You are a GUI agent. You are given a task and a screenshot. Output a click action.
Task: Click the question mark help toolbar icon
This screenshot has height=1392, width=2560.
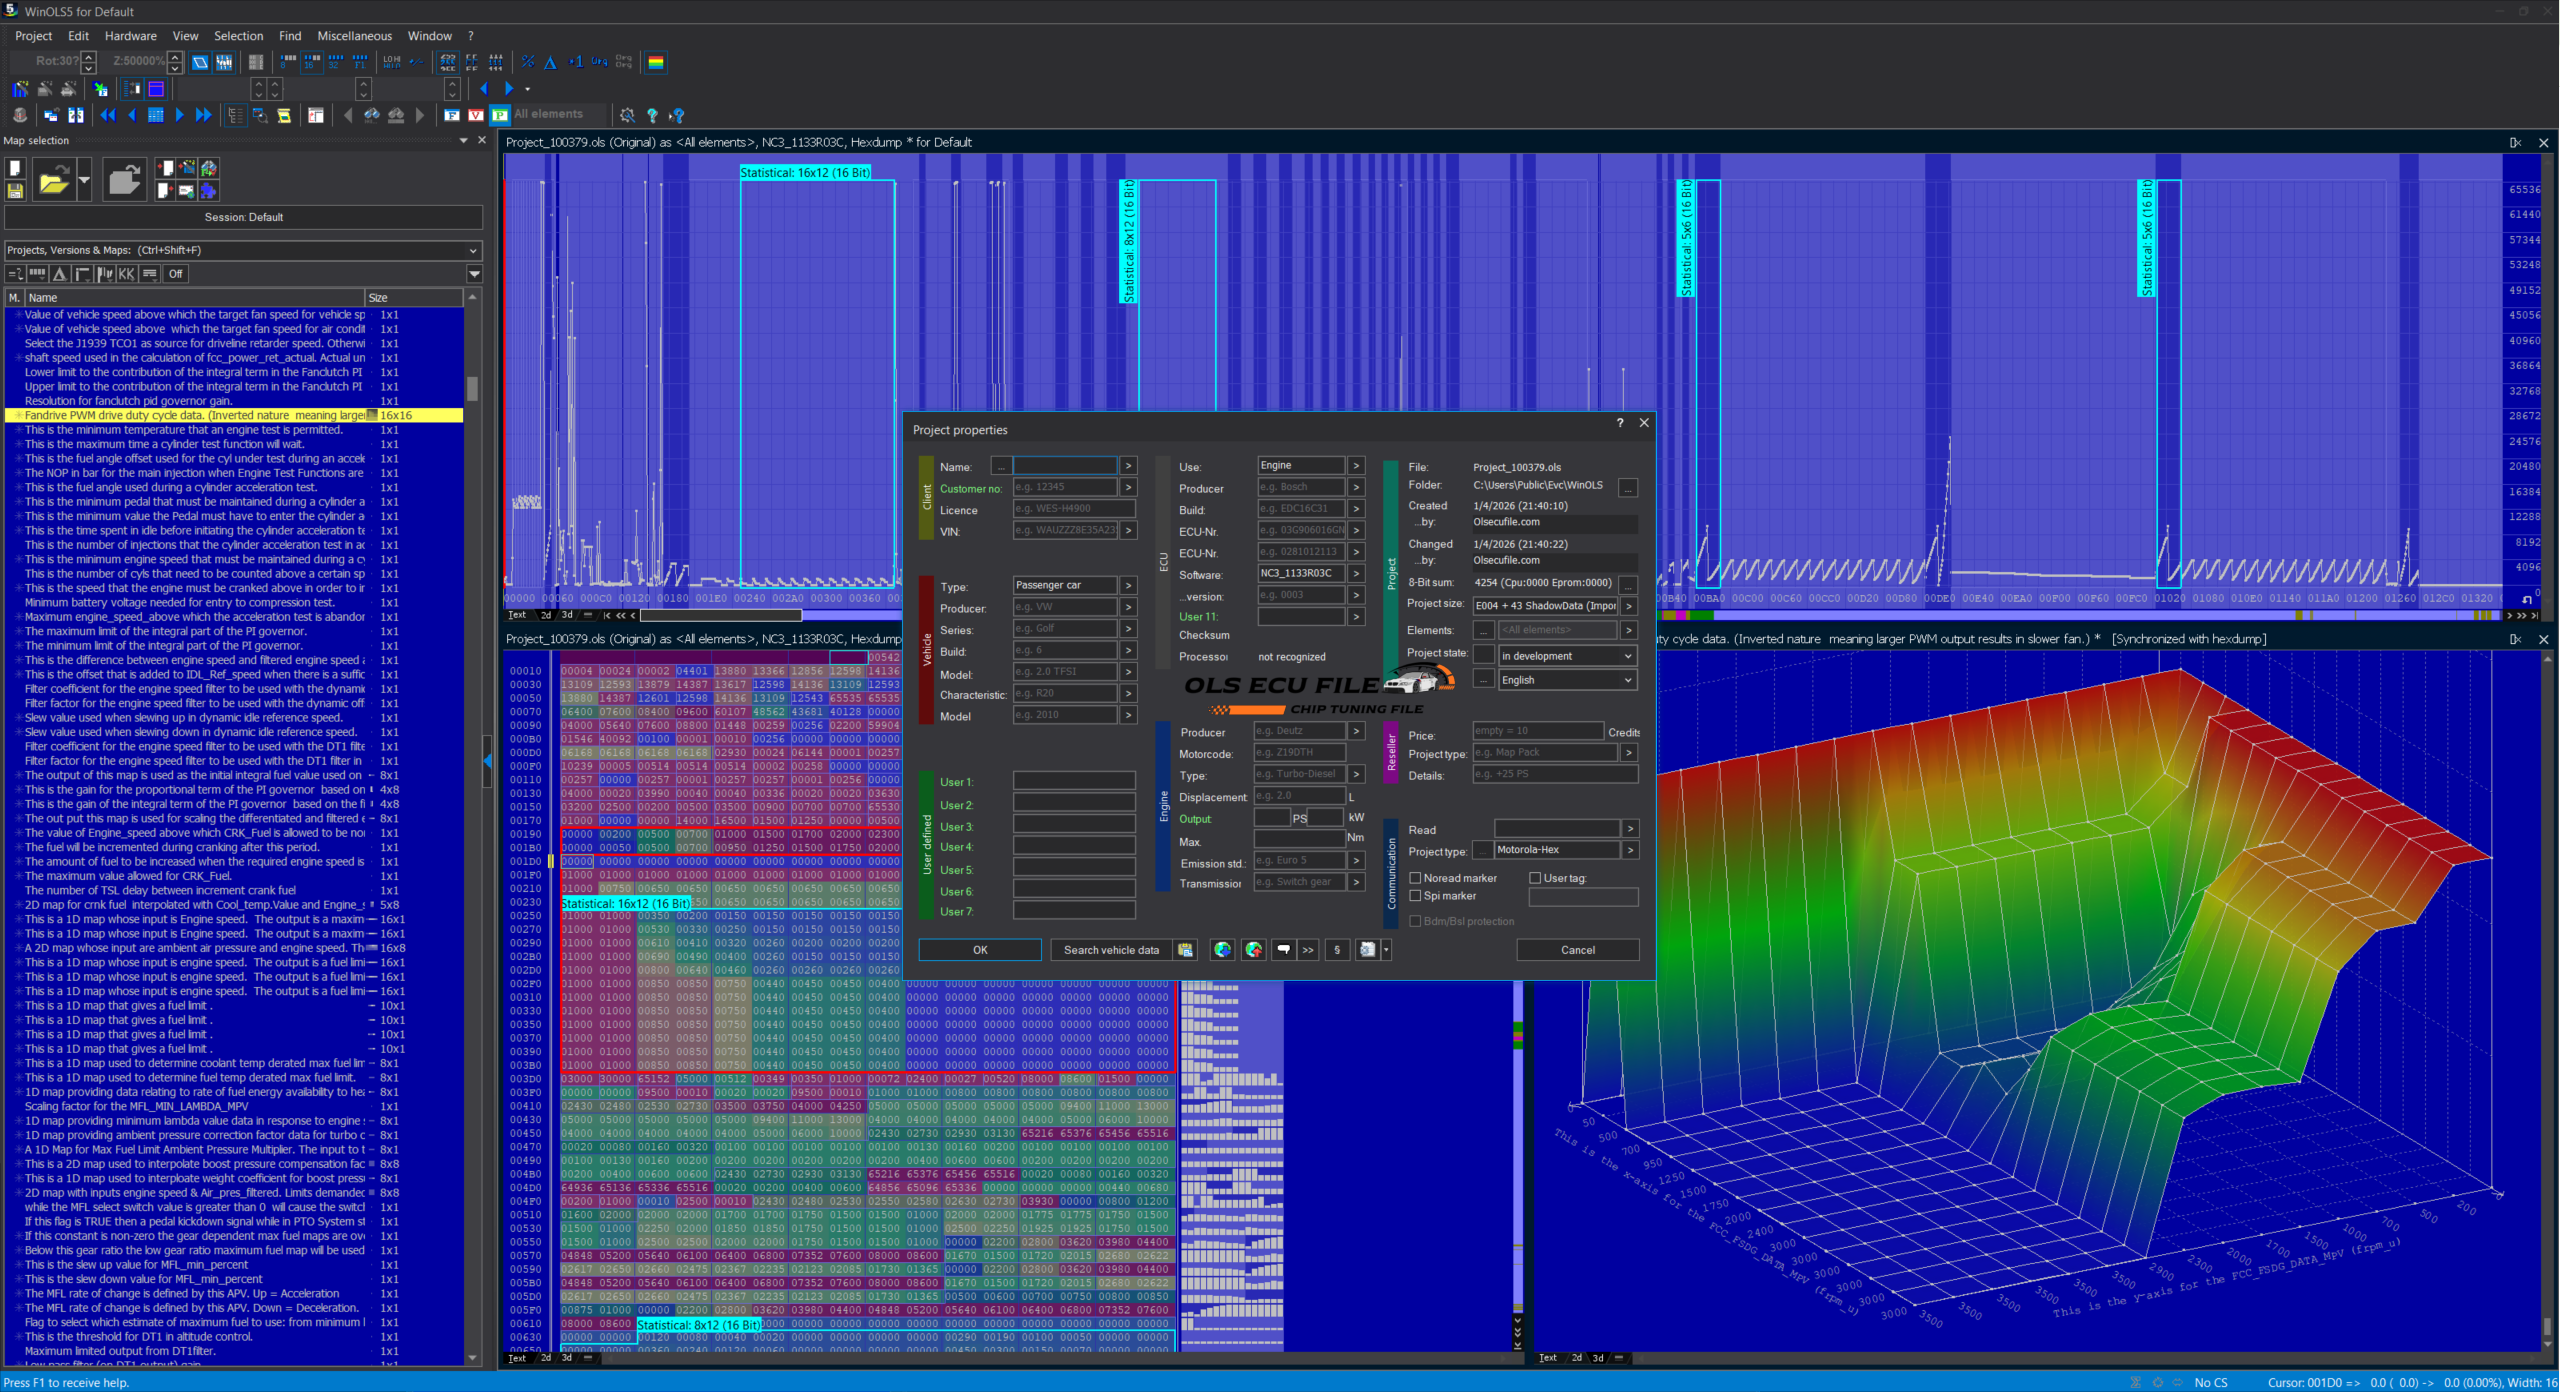(x=652, y=115)
